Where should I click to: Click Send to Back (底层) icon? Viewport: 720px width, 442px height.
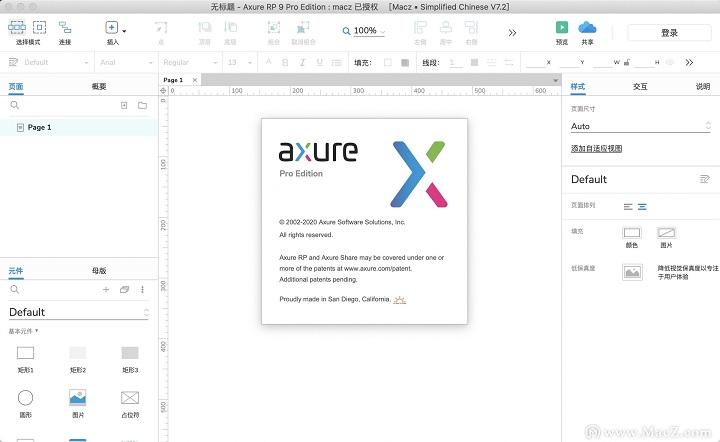tap(230, 28)
